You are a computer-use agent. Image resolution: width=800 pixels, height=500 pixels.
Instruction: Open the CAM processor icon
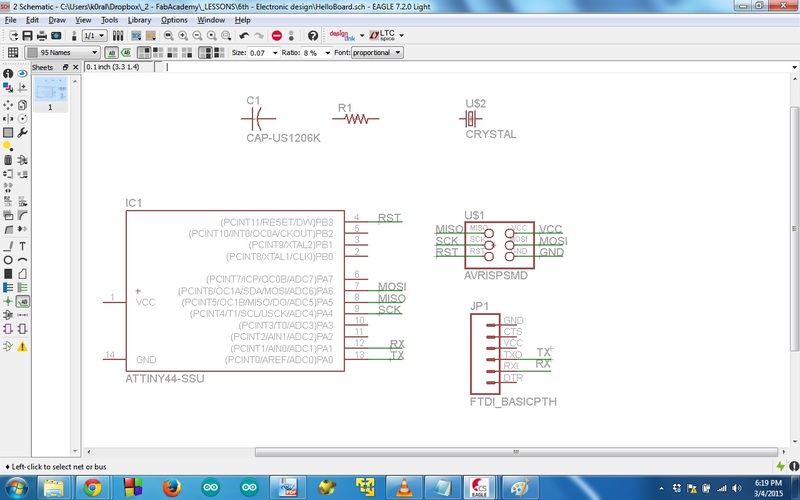pos(56,36)
